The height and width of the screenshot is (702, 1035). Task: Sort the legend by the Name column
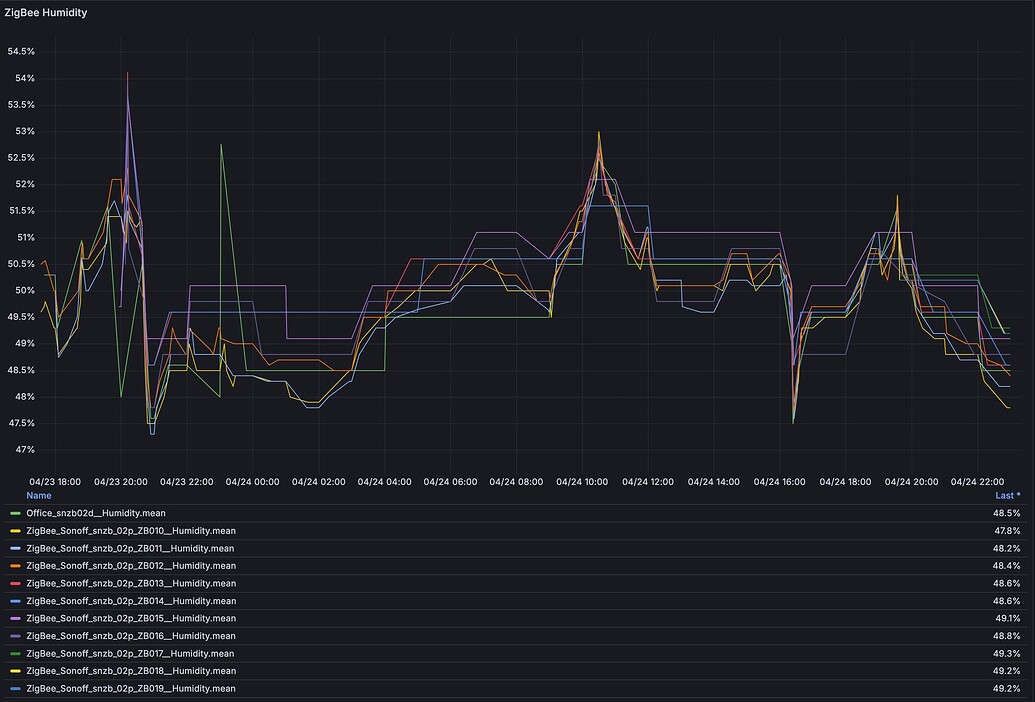38,495
